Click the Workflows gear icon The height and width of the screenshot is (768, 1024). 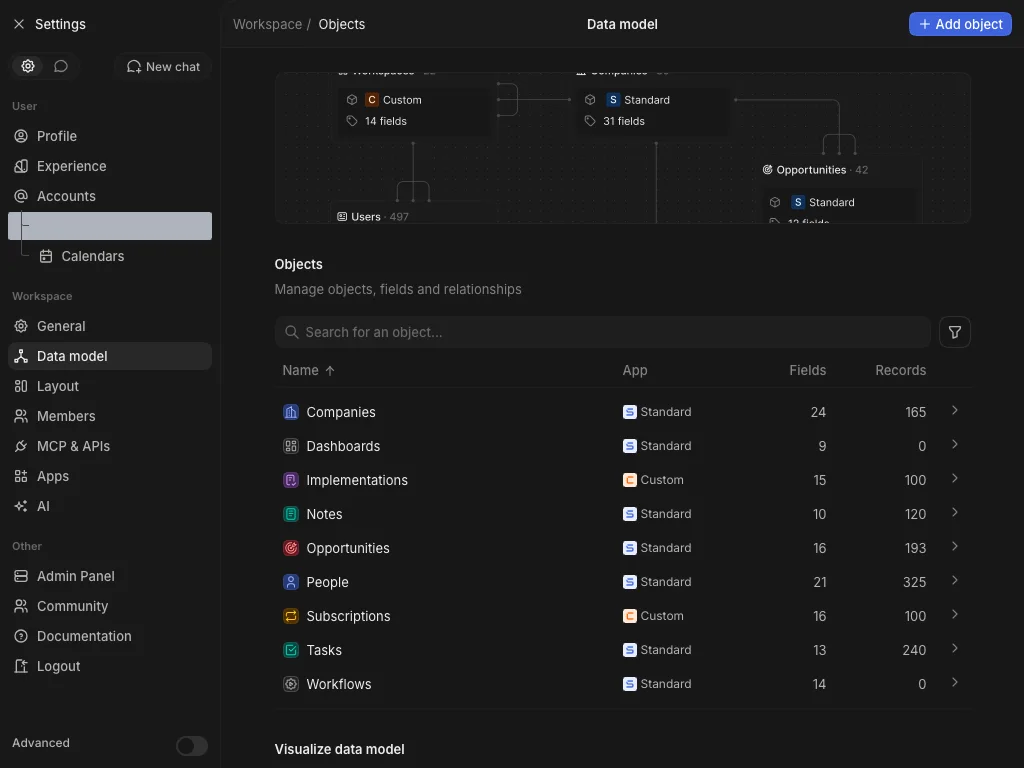(x=291, y=684)
